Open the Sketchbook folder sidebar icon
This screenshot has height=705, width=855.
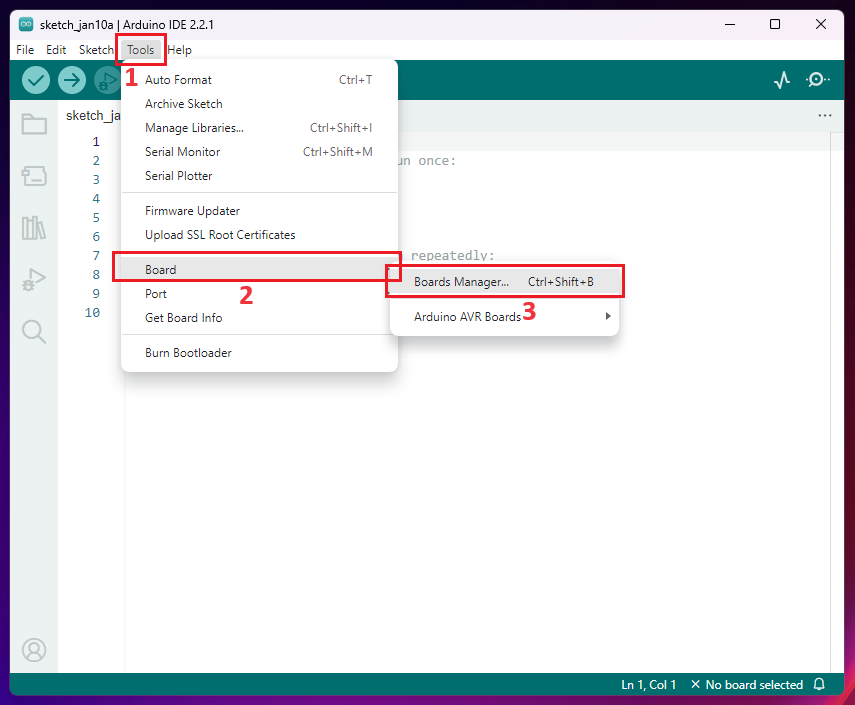(34, 124)
